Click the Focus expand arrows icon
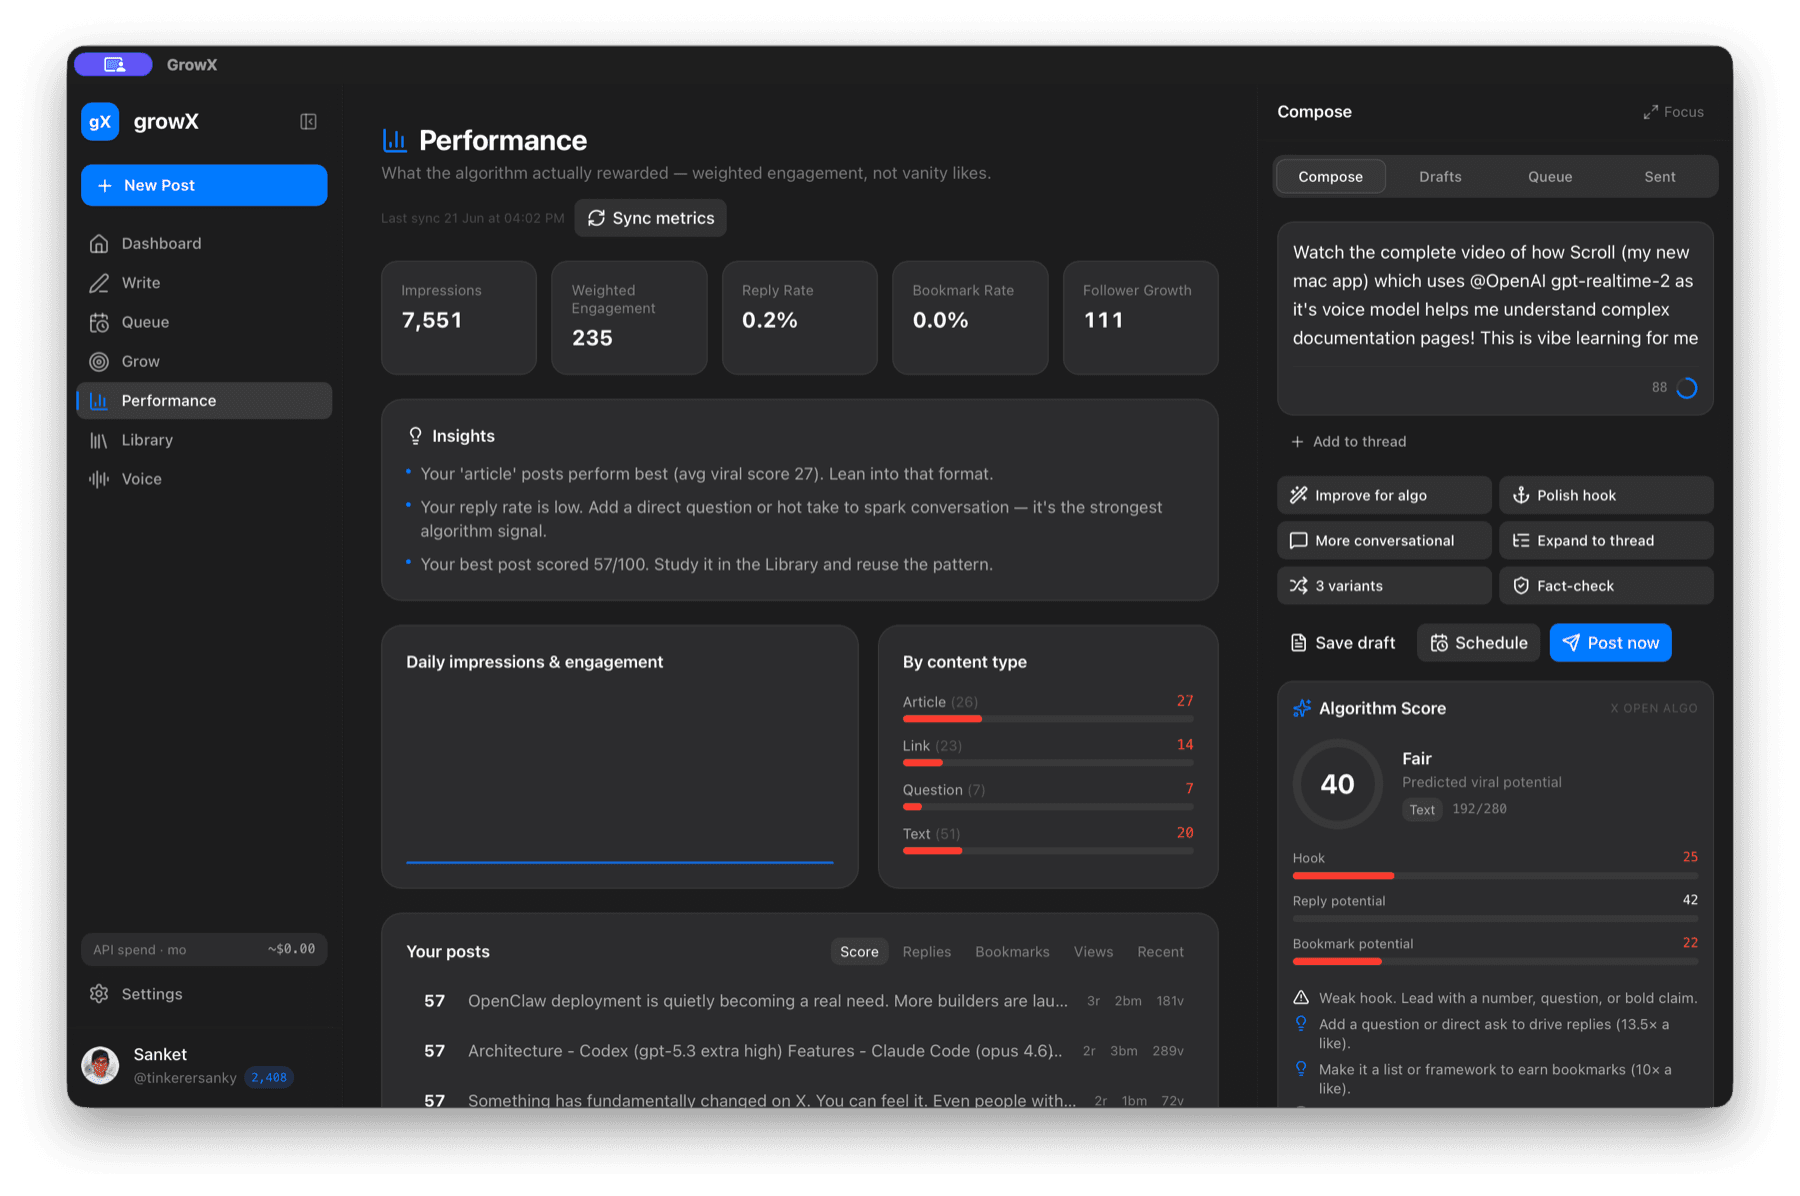Image resolution: width=1800 pixels, height=1196 pixels. point(1650,112)
